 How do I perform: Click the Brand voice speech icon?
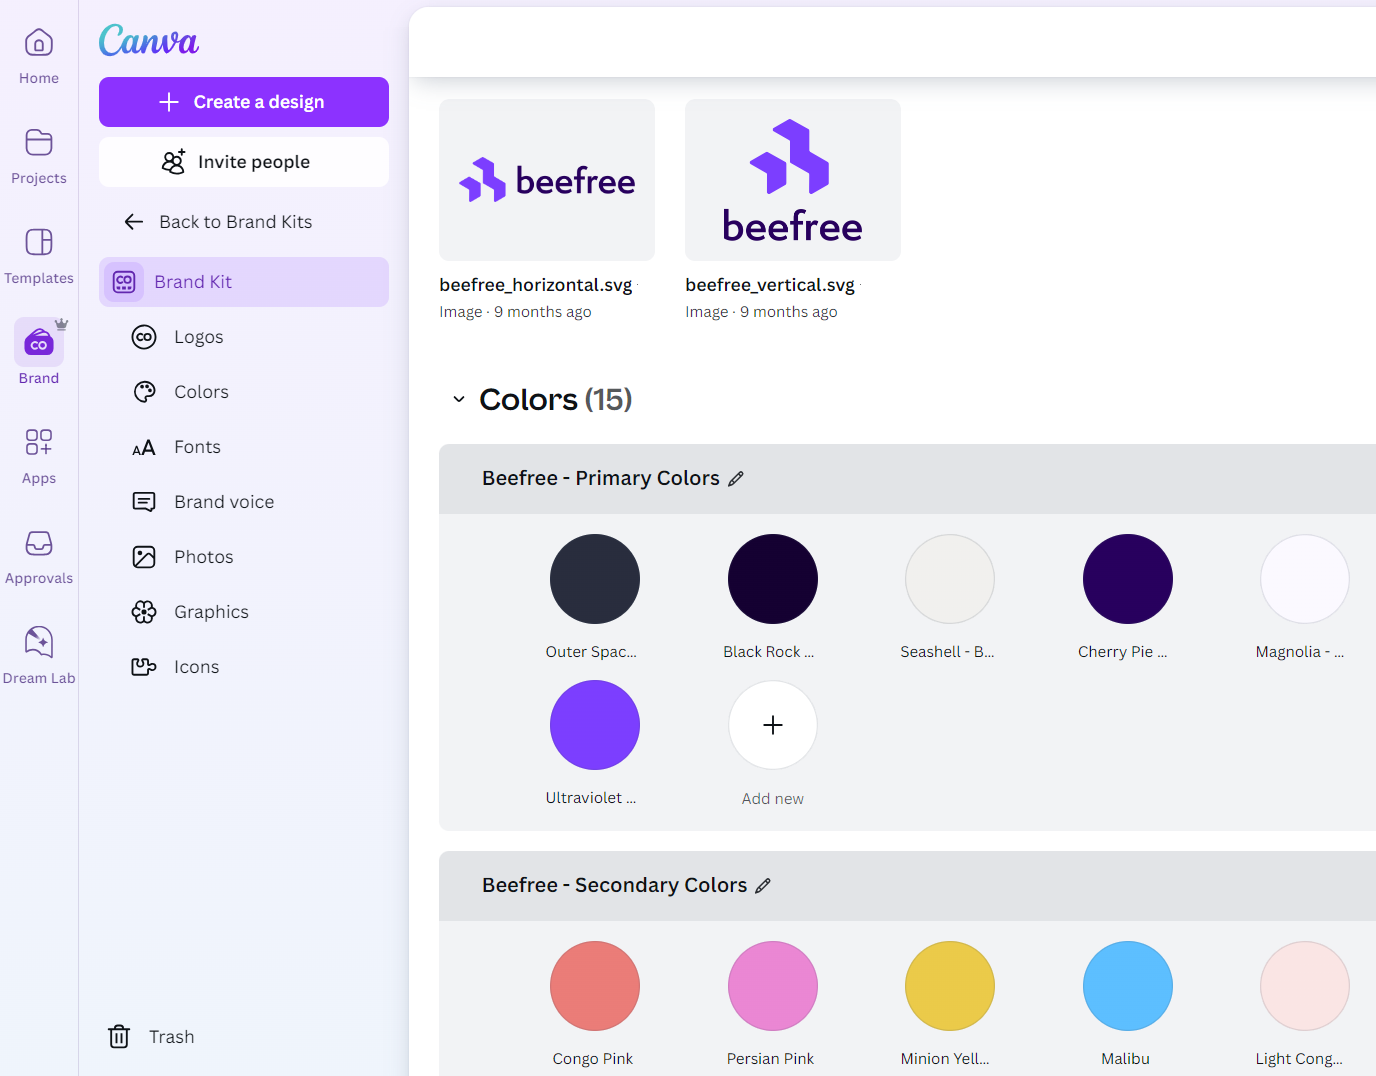tap(144, 502)
